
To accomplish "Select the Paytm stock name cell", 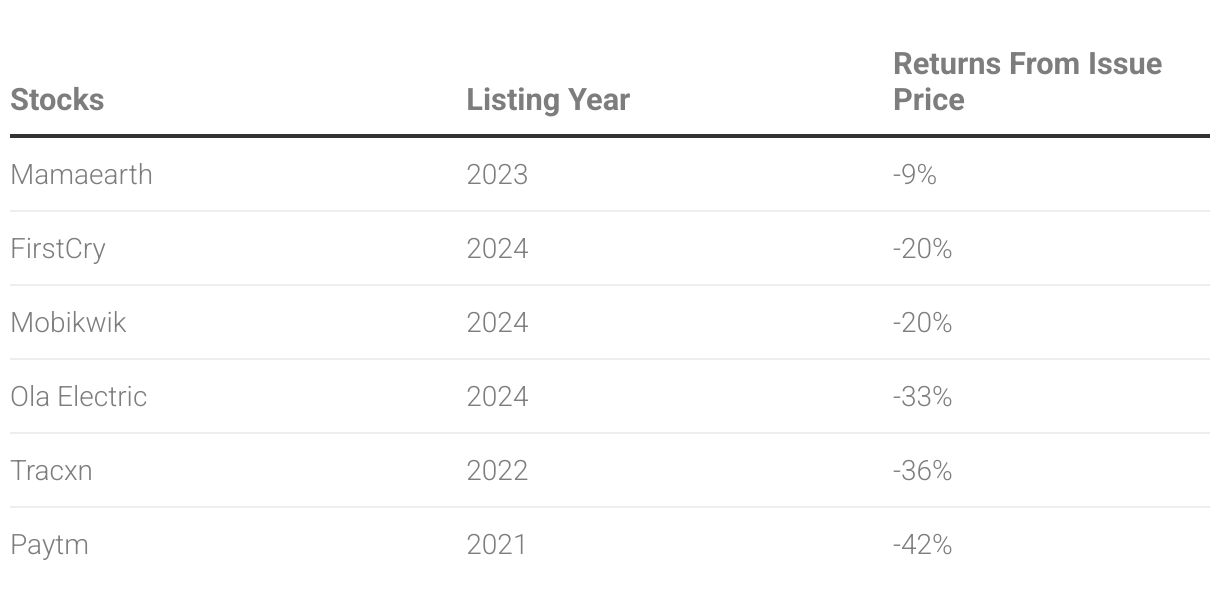I will tap(49, 545).
